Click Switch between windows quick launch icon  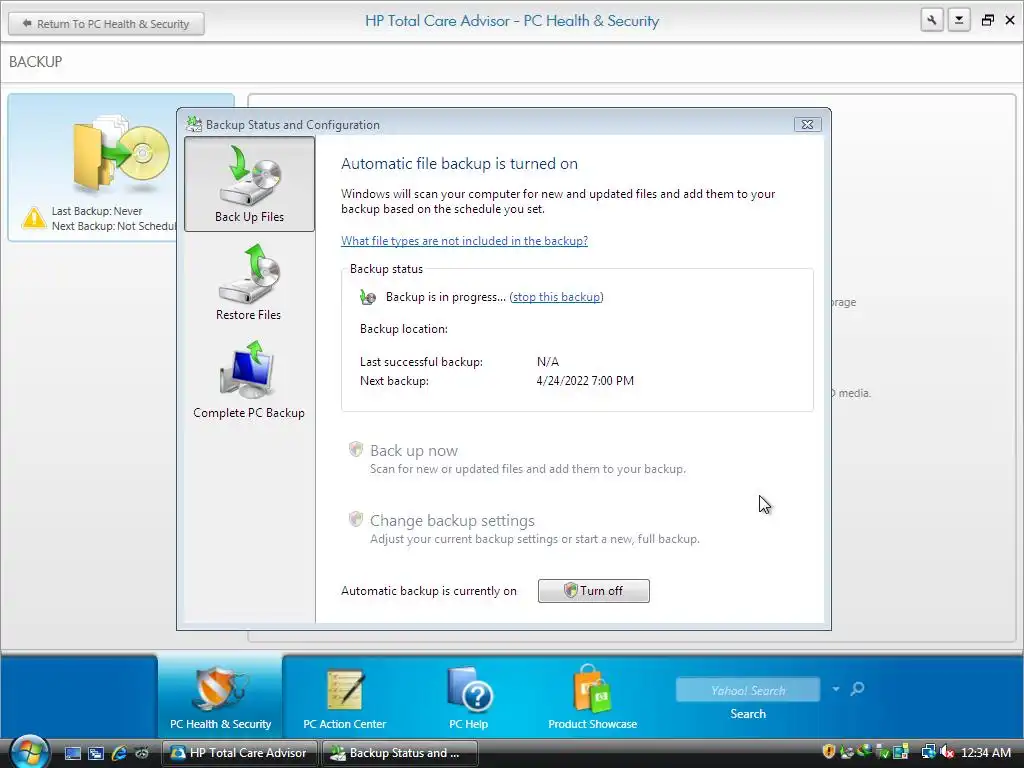(96, 753)
